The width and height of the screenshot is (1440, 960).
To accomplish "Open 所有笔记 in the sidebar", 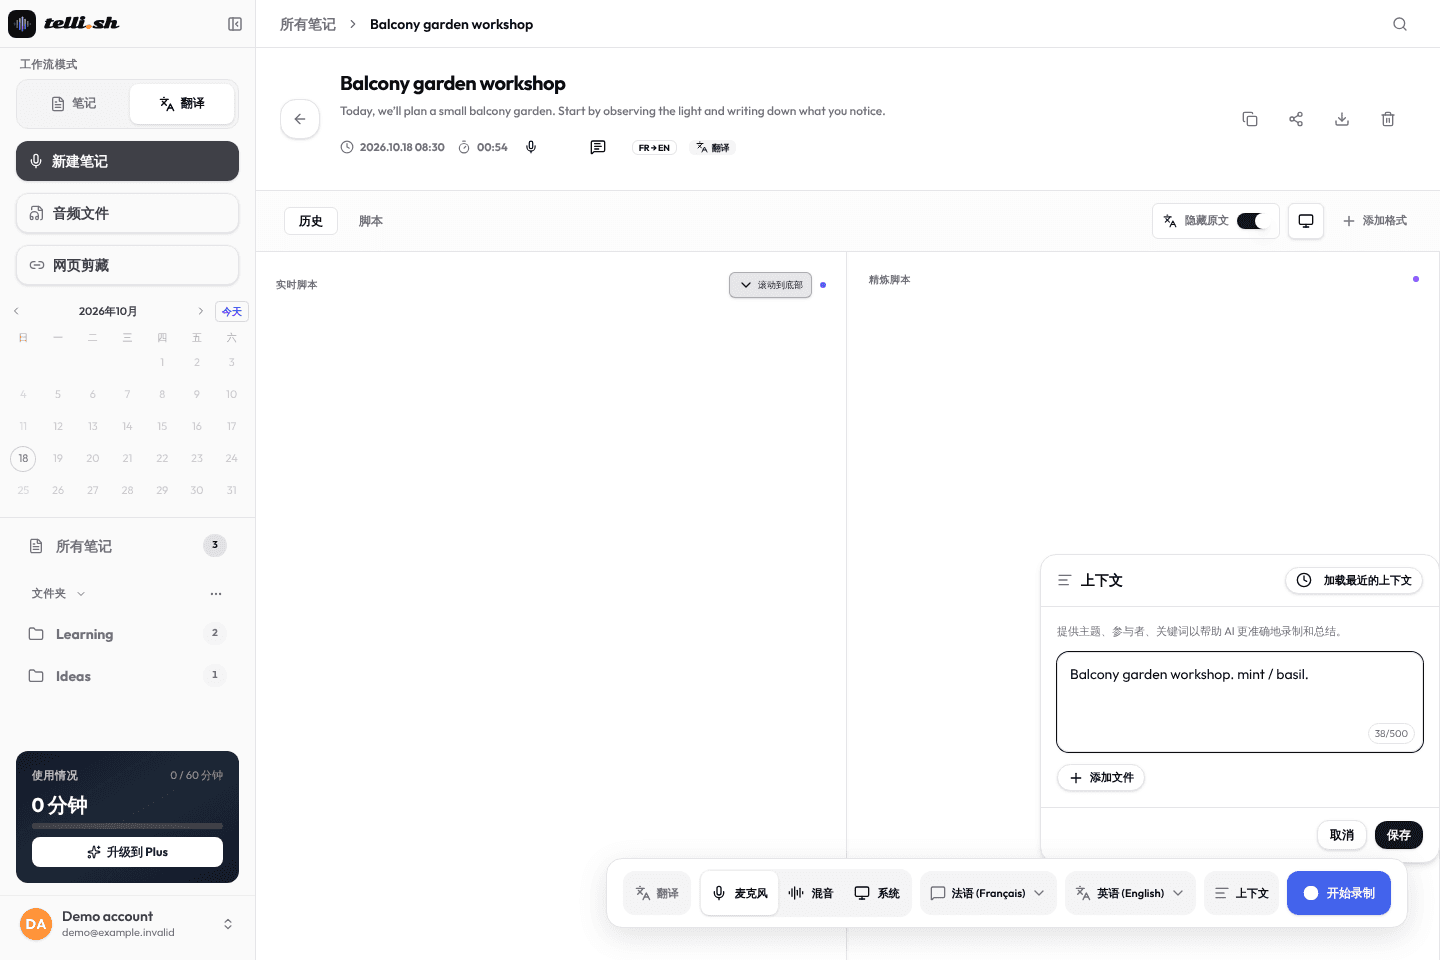I will 127,546.
